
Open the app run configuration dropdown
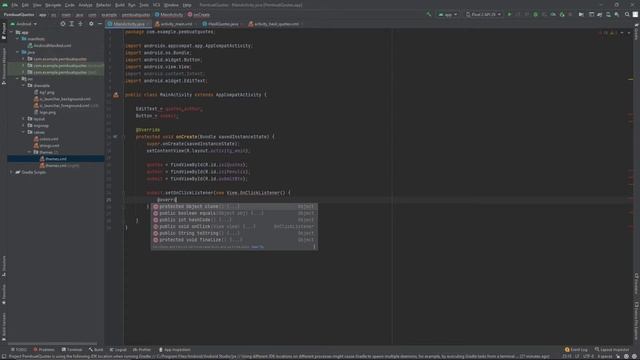pos(448,14)
